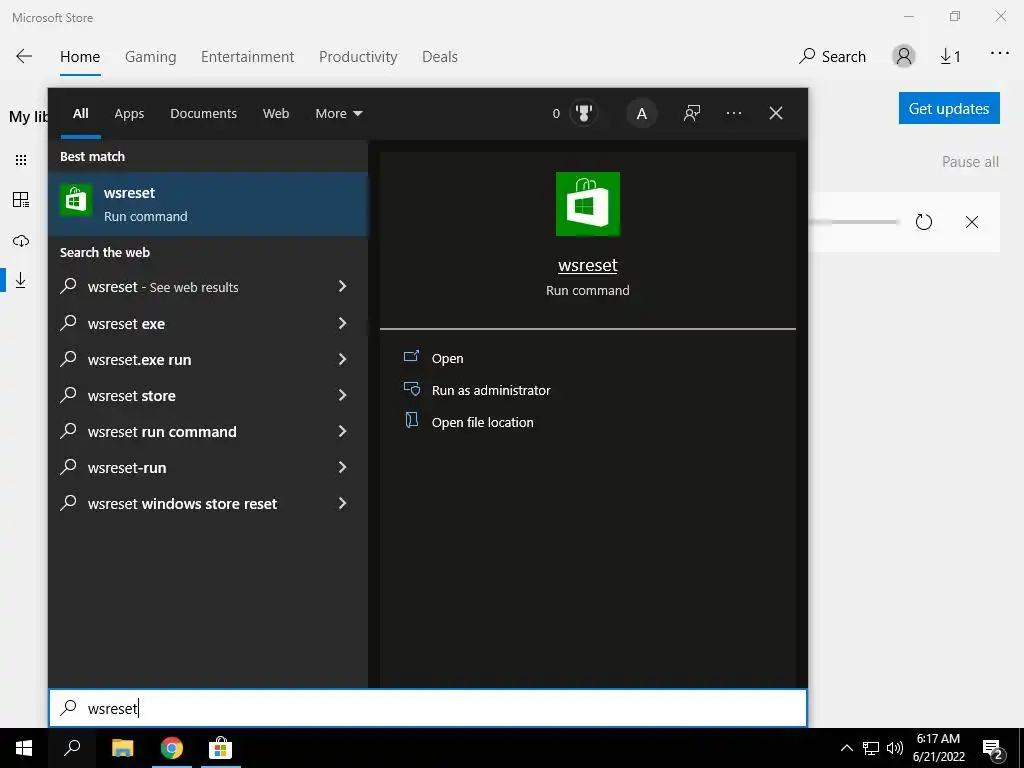The image size is (1024, 768).
Task: Click the Microsoft Store taskbar icon
Action: [x=221, y=748]
